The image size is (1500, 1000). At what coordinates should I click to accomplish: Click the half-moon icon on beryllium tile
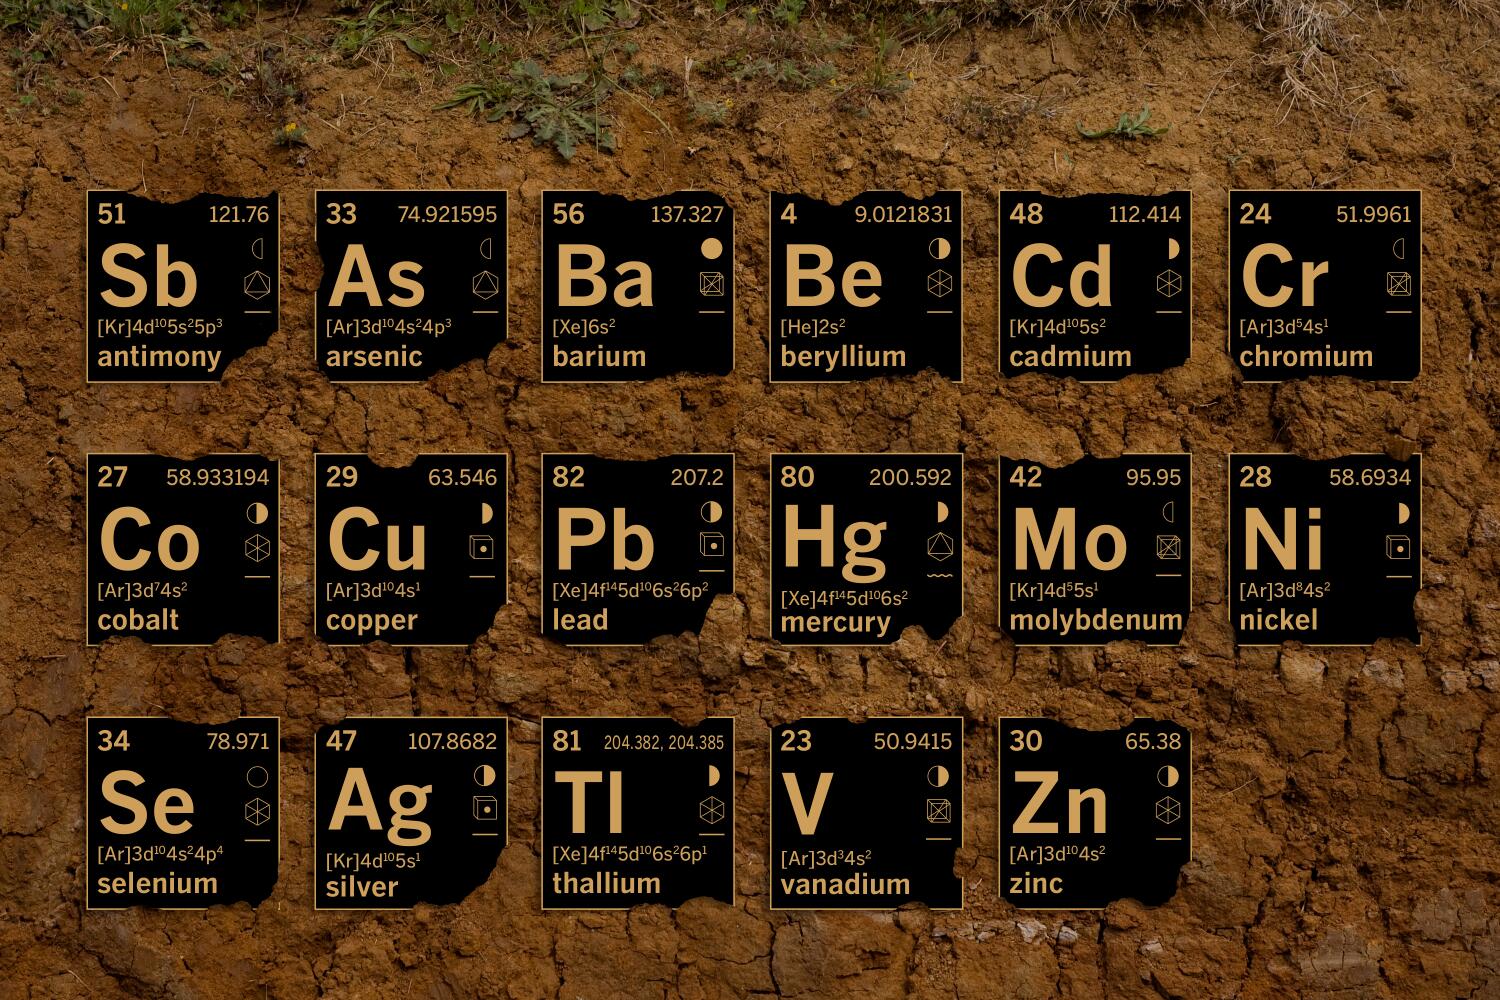[x=939, y=247]
